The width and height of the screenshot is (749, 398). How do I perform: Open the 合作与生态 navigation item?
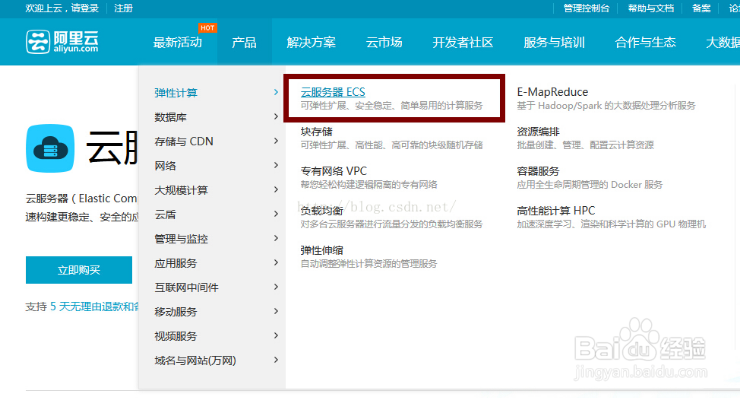tap(645, 43)
